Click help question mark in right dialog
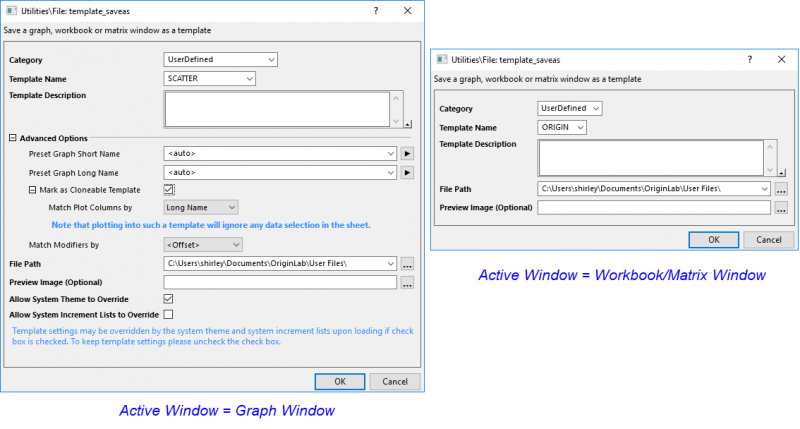Screen dimensions: 800x429 (749, 60)
